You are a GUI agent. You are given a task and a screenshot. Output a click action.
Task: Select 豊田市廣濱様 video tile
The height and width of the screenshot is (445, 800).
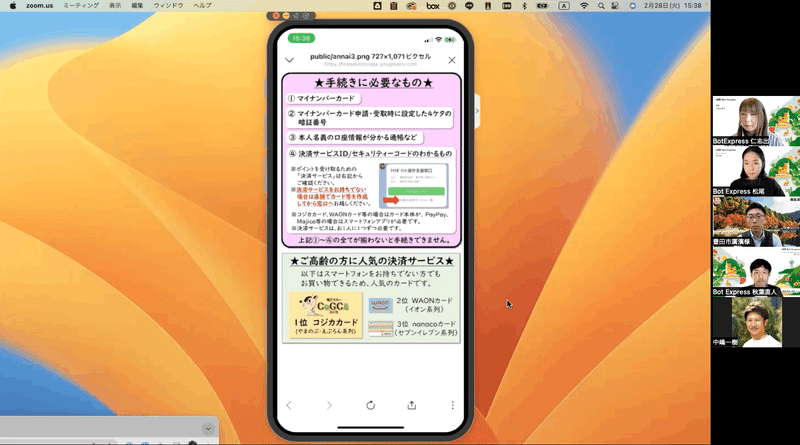point(756,221)
